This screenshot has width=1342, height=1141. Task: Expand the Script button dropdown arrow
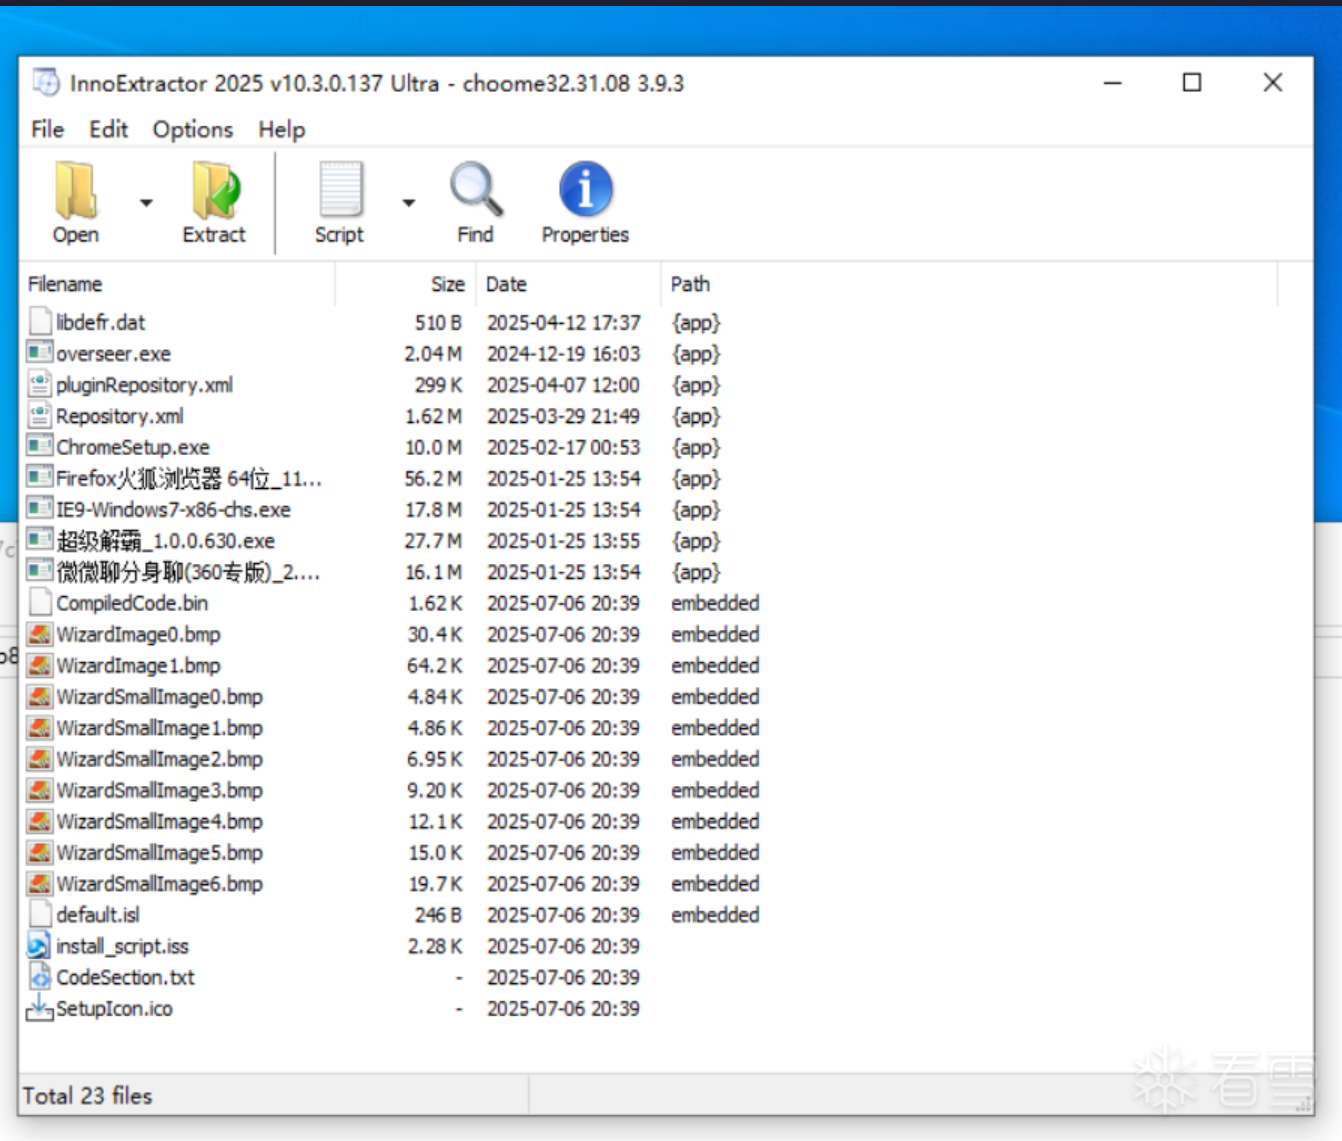click(409, 203)
